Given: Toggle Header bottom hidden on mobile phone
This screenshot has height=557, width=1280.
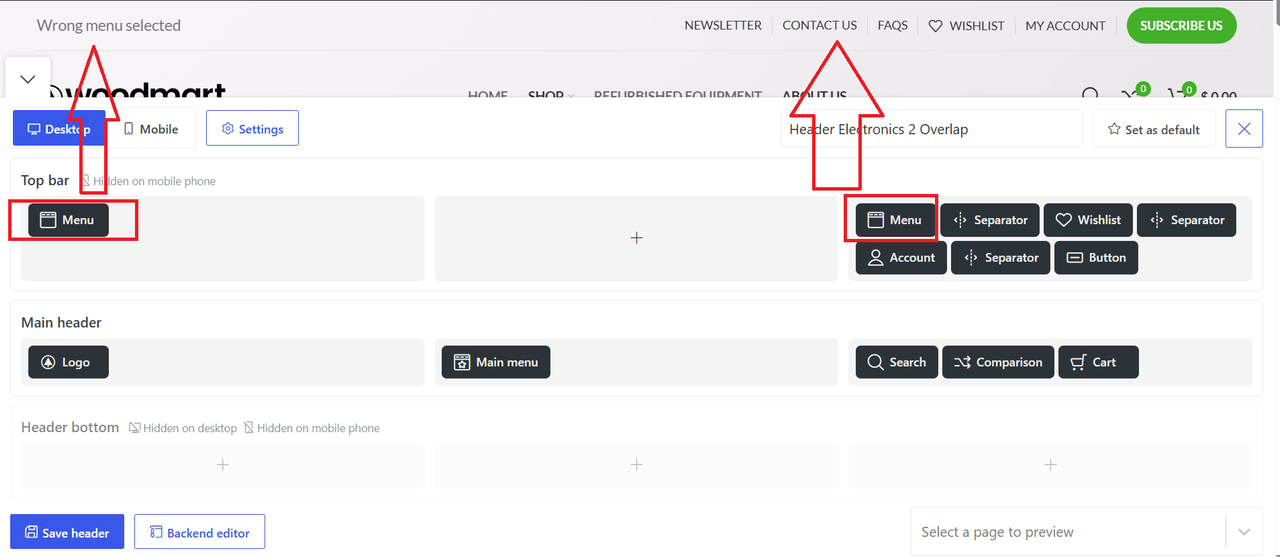Looking at the screenshot, I should [312, 428].
